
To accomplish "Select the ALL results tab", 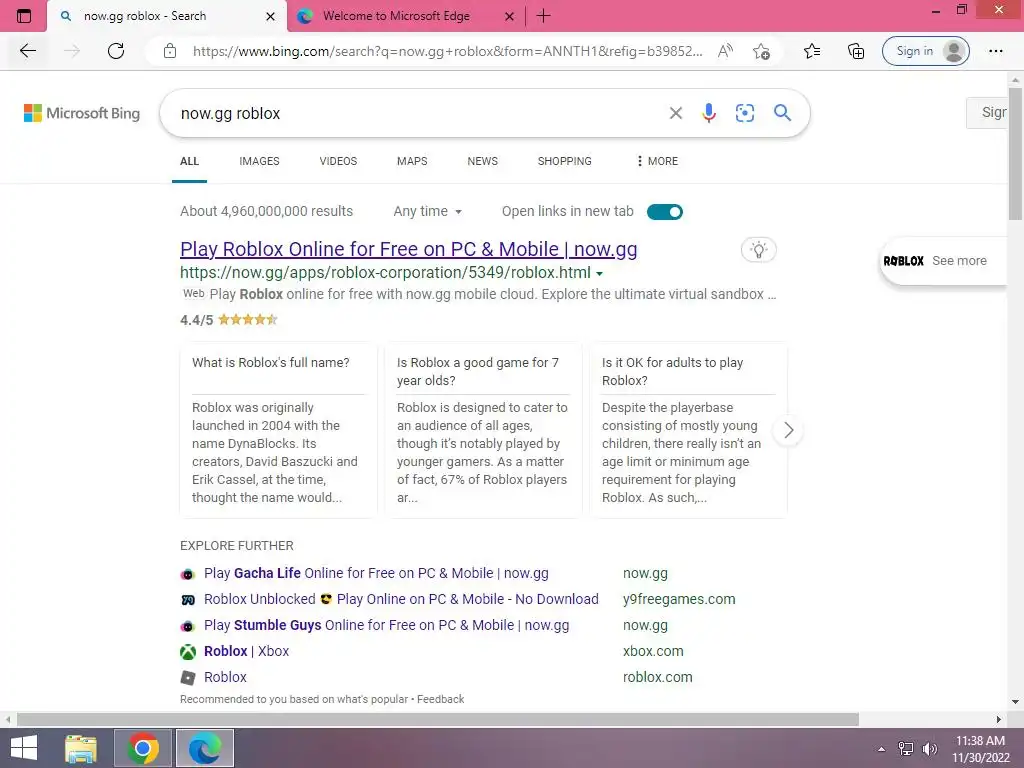I will click(x=189, y=161).
